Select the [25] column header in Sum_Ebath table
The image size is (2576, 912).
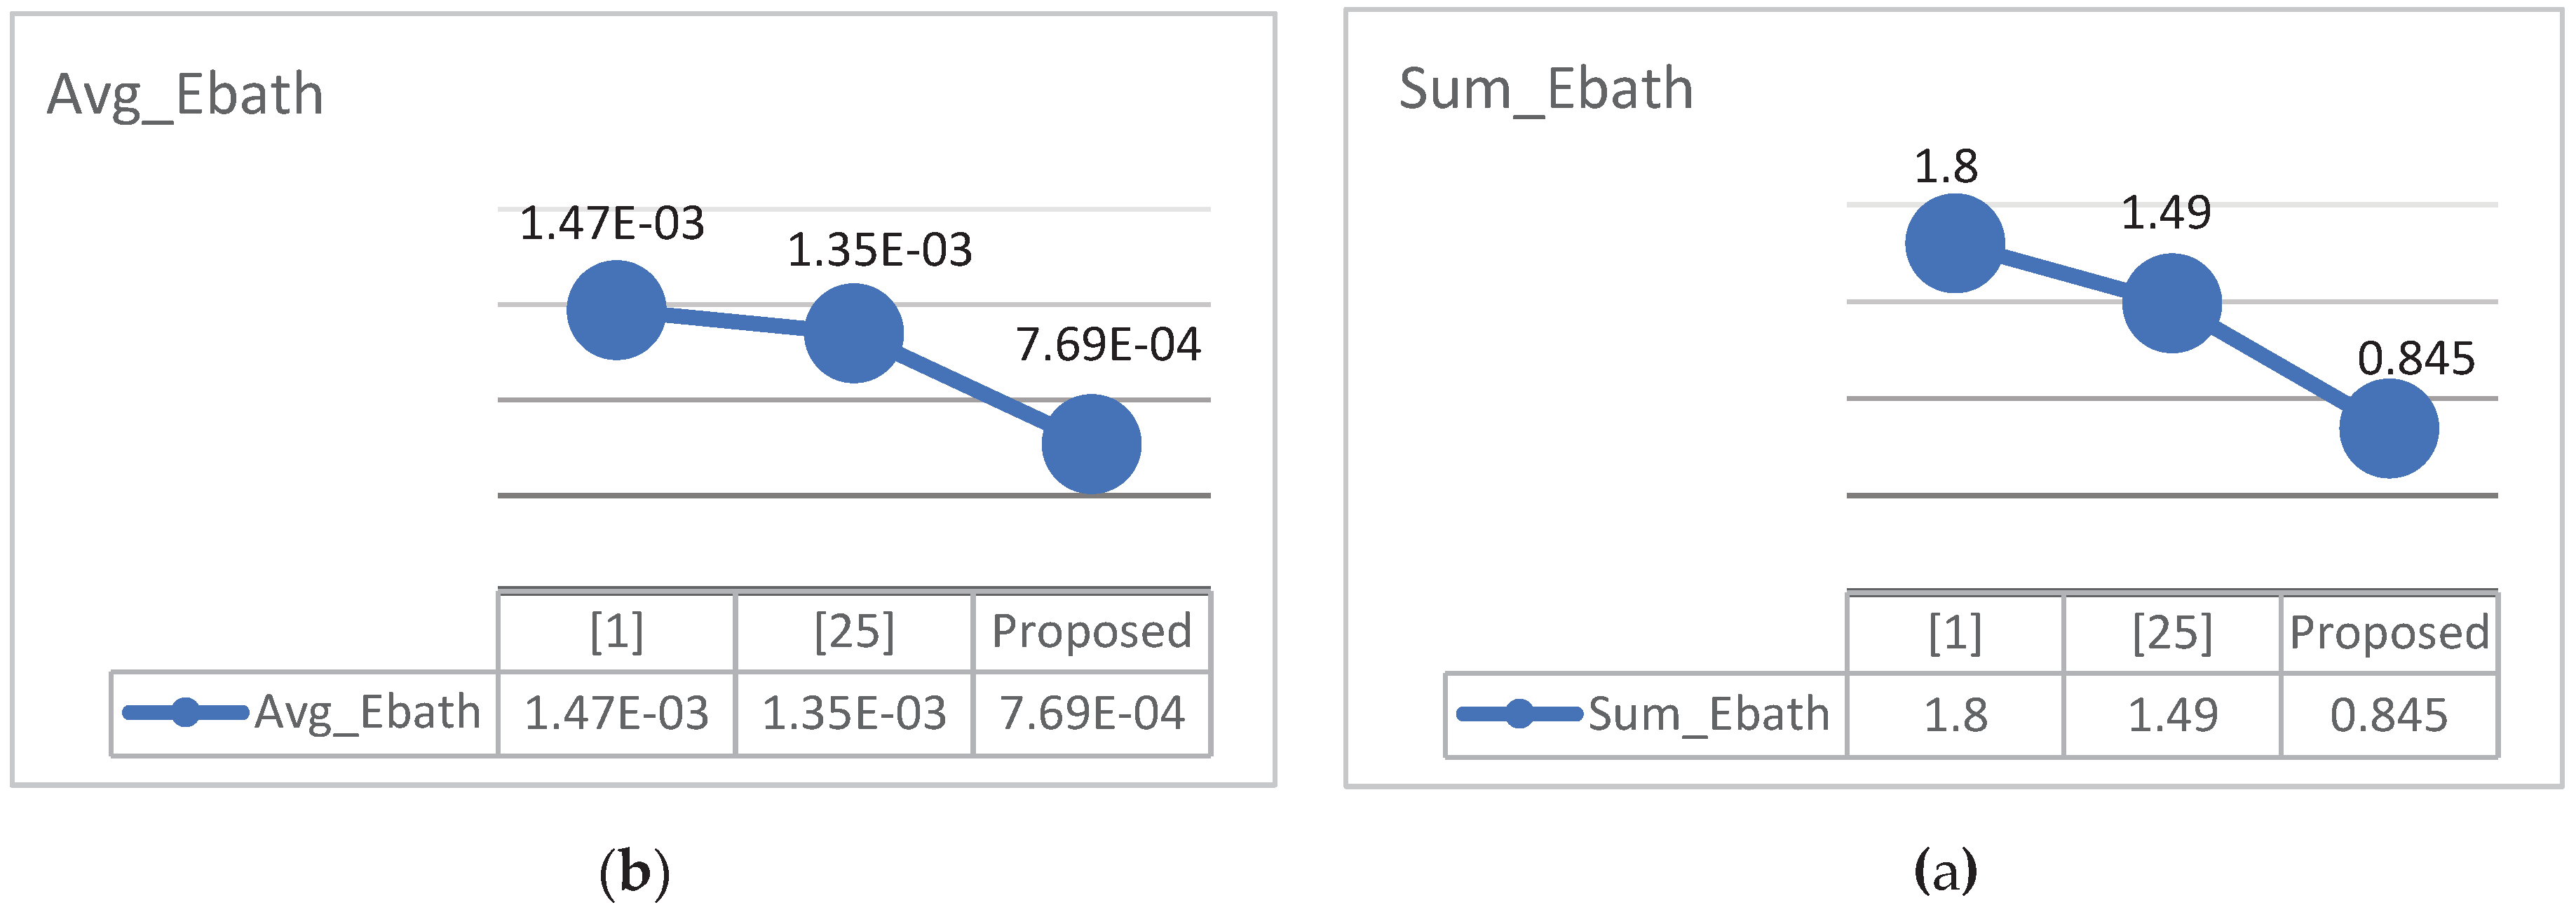pyautogui.click(x=2172, y=633)
